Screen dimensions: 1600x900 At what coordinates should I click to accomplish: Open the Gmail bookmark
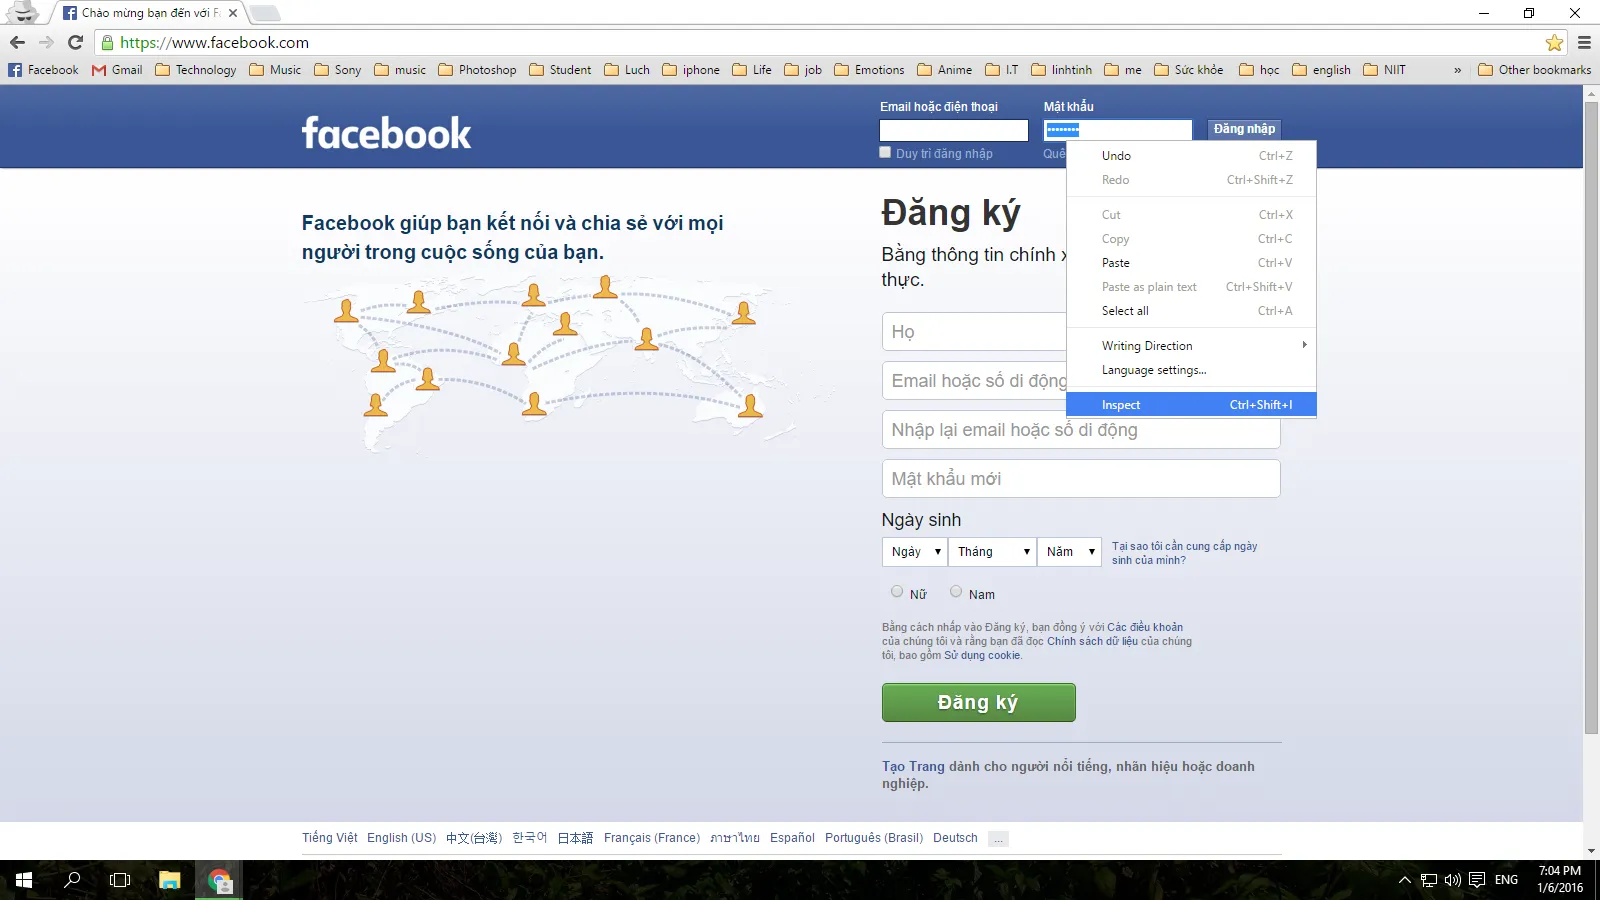coord(117,70)
